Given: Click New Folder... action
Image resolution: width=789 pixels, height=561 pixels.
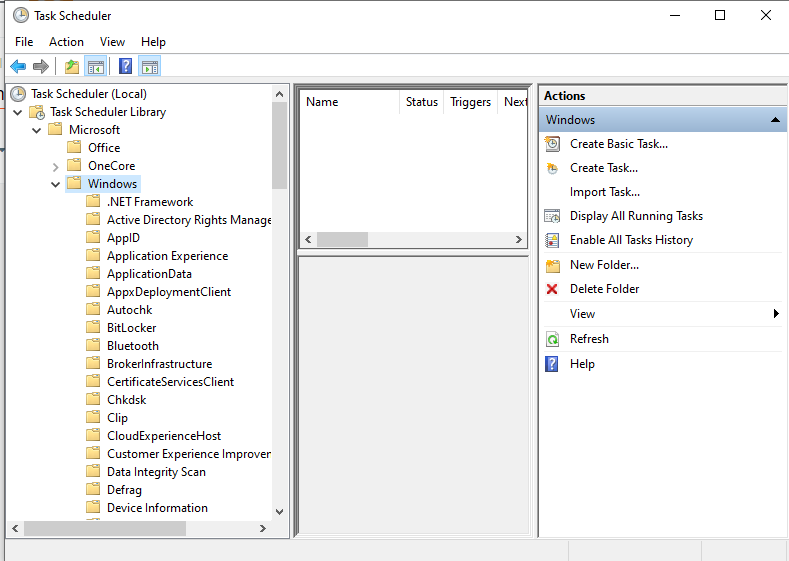Looking at the screenshot, I should click(x=604, y=265).
